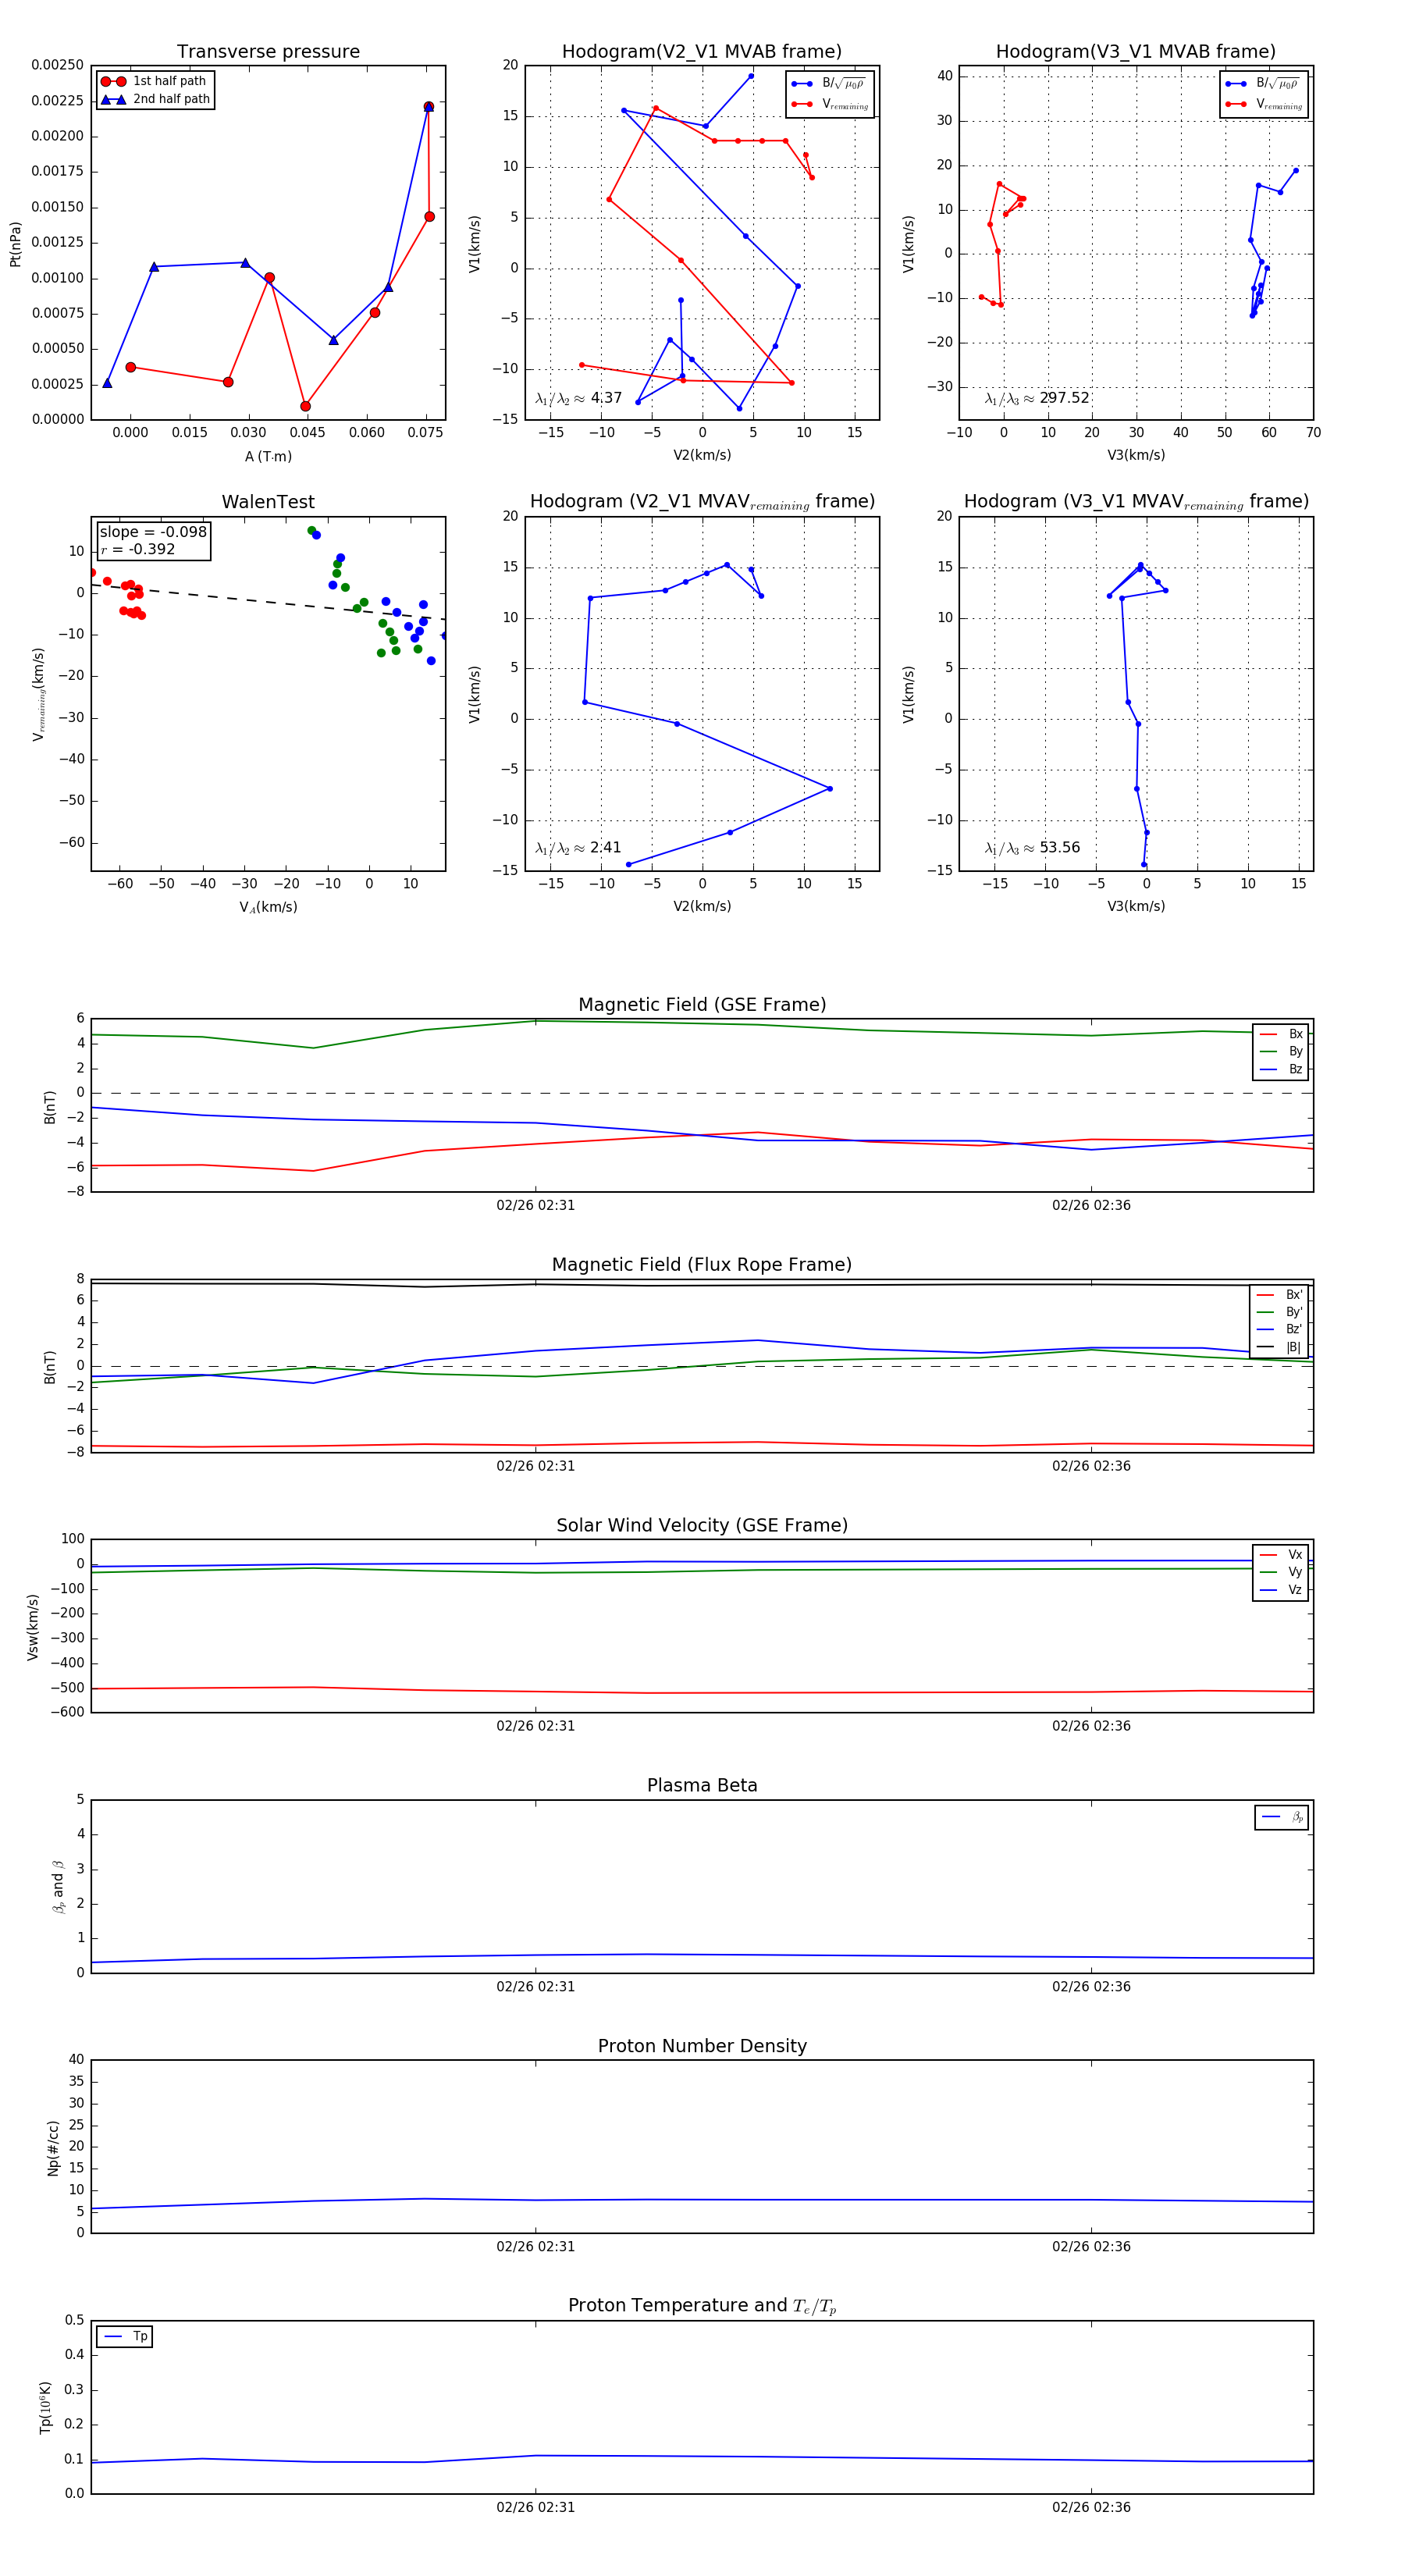
Task: Select the Bz' legend entry in Flux Rope plot
Action: (1279, 1330)
